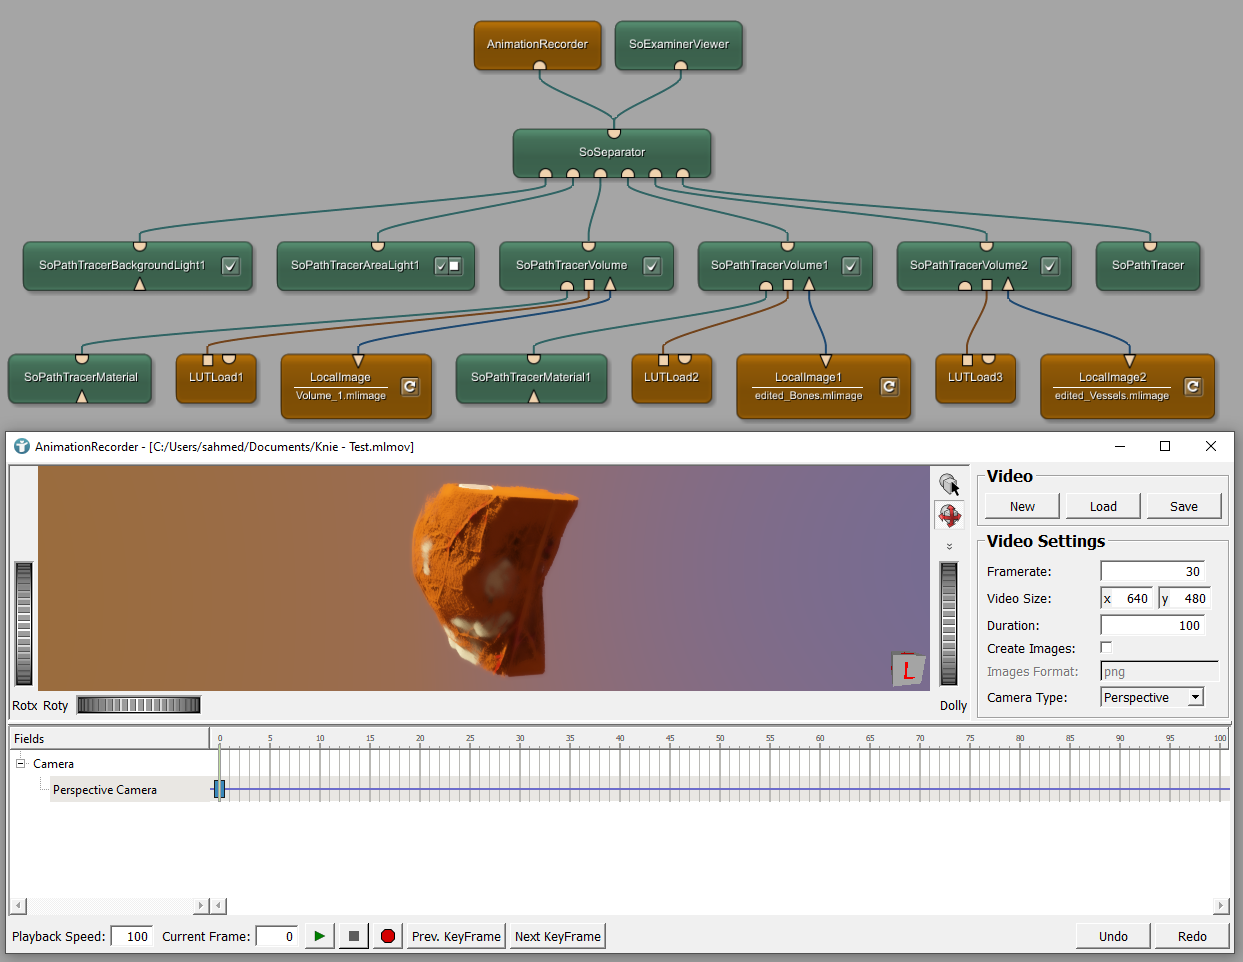The image size is (1243, 962).
Task: Expand the extra viewer controls chevron
Action: pos(949,546)
